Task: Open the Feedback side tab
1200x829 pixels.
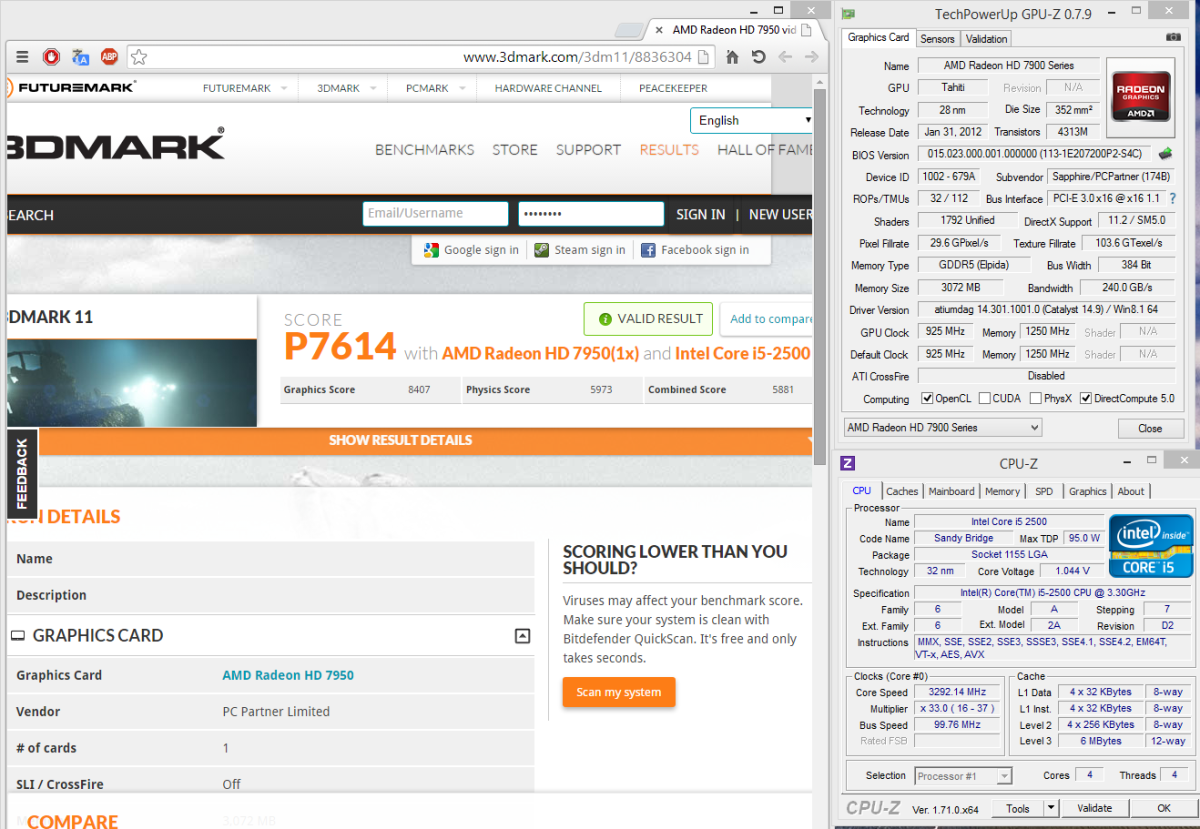Action: (22, 474)
